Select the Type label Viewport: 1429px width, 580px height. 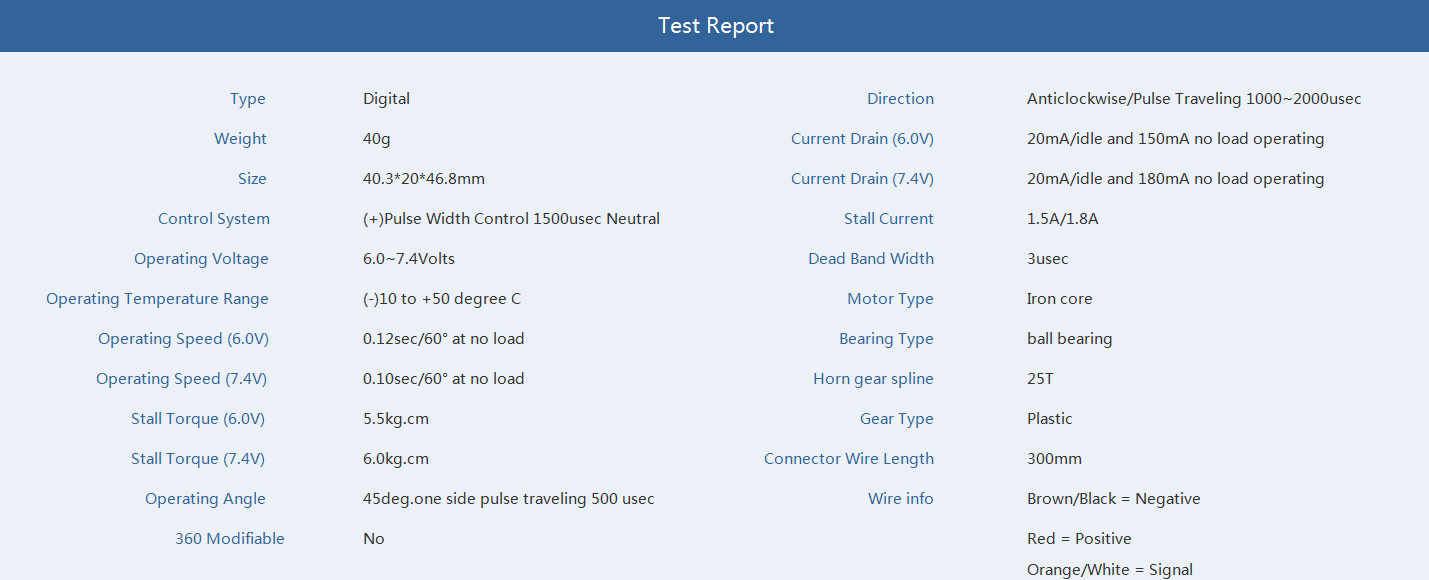pyautogui.click(x=248, y=99)
